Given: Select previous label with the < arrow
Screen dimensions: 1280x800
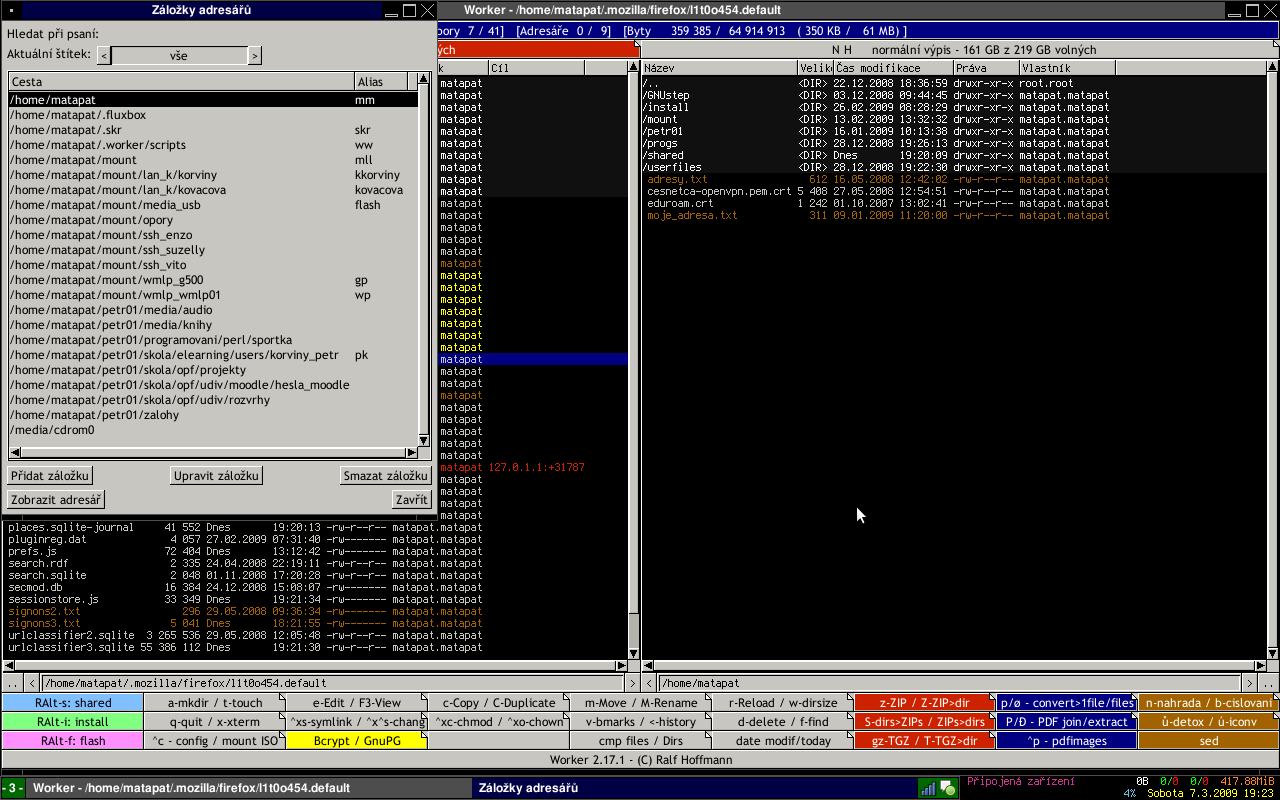Looking at the screenshot, I should point(104,56).
